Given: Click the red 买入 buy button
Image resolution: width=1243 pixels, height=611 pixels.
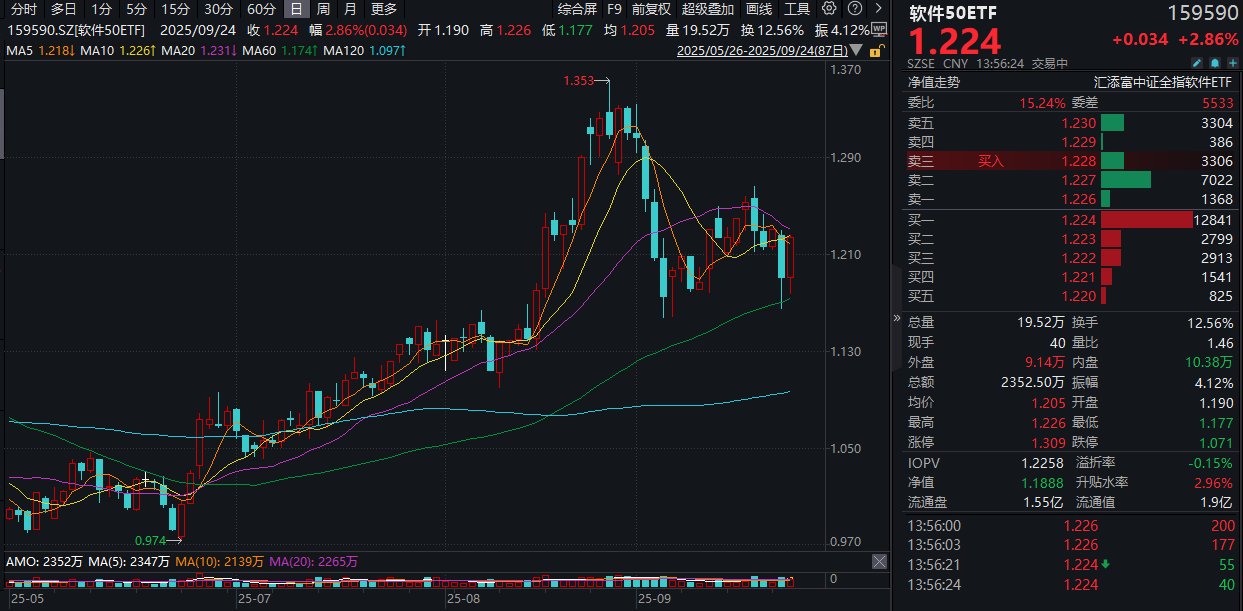Looking at the screenshot, I should (x=989, y=160).
